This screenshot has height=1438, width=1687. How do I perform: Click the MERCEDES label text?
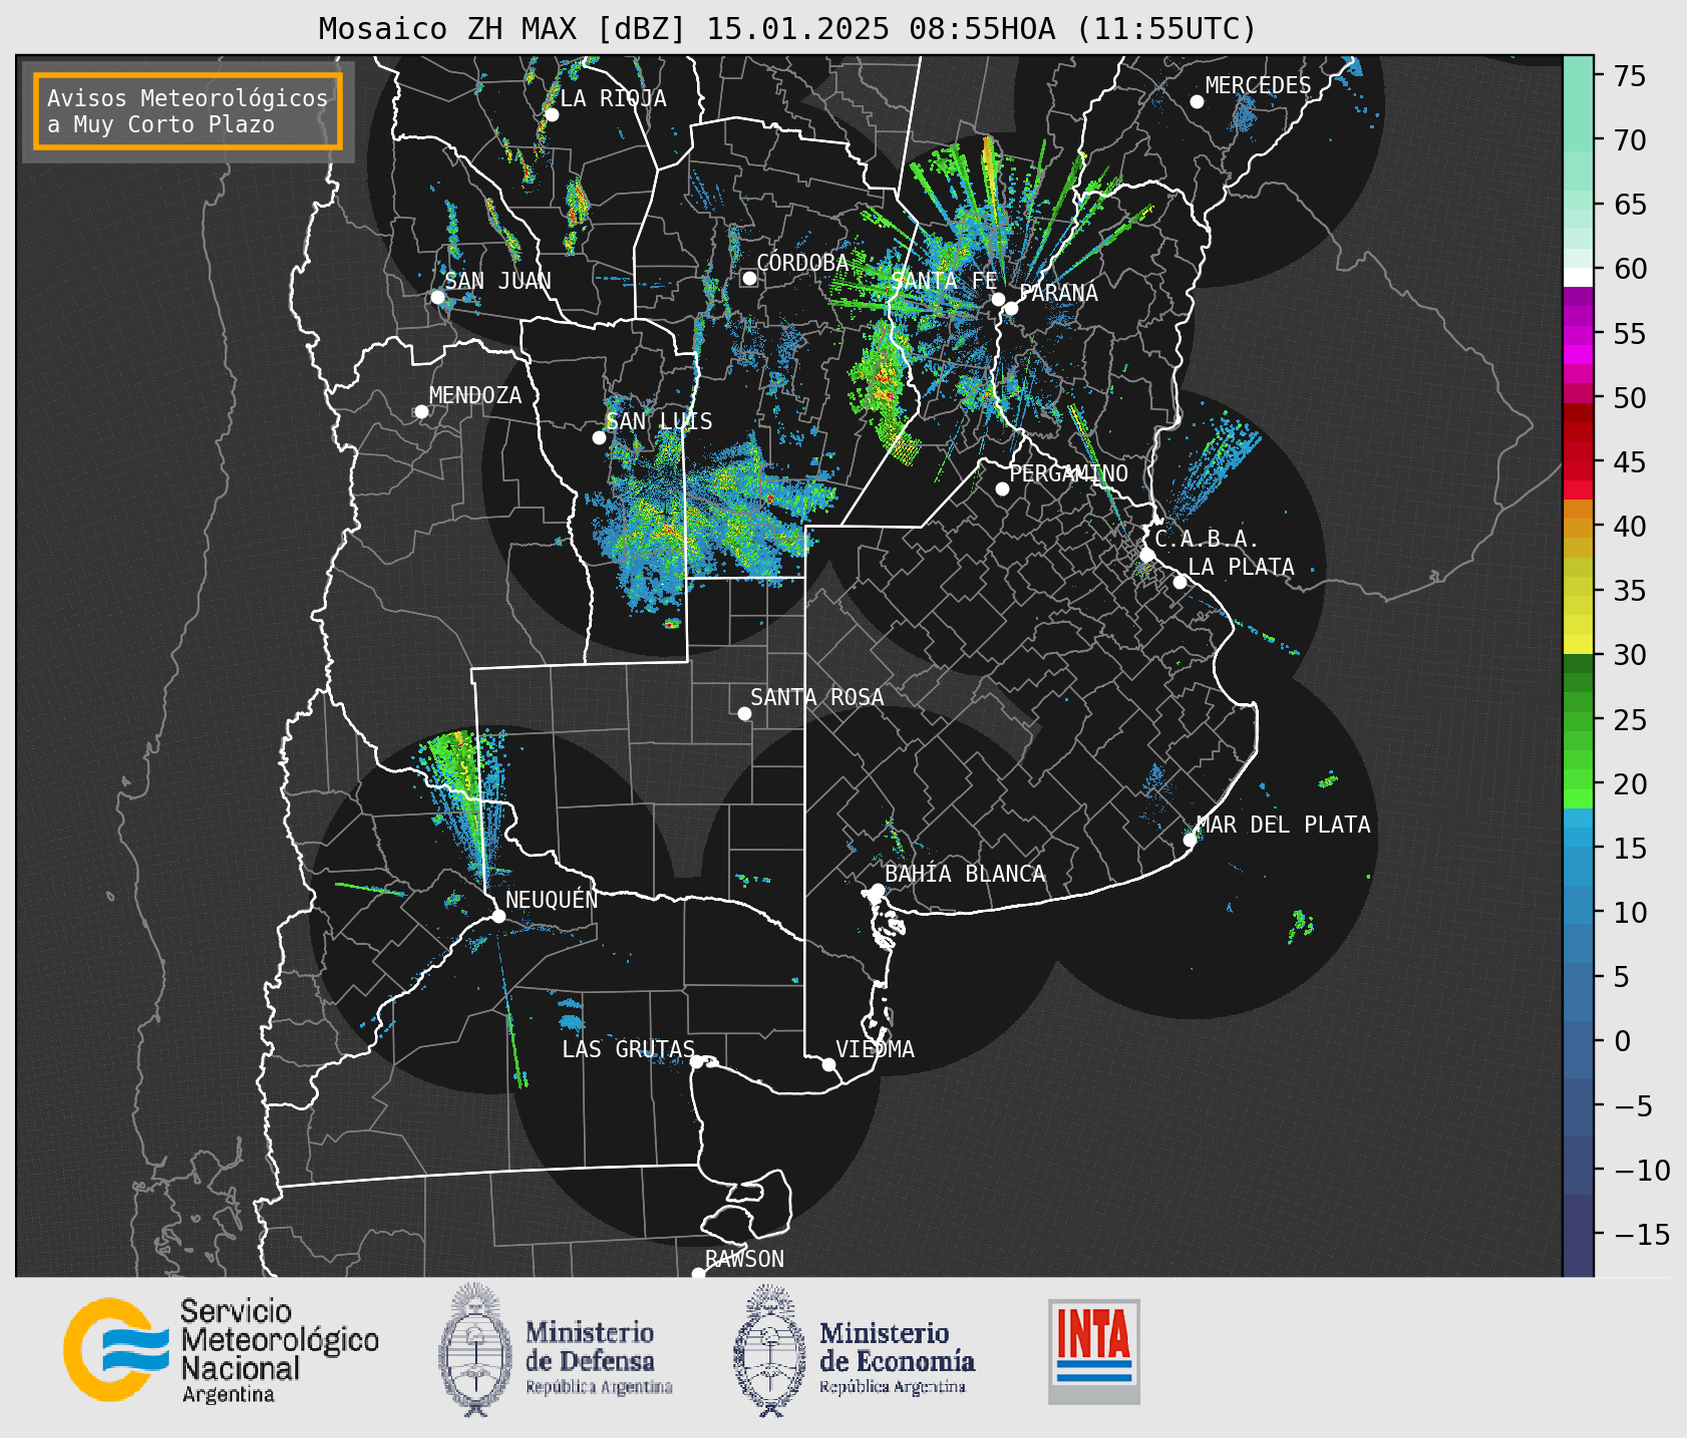click(x=1258, y=85)
